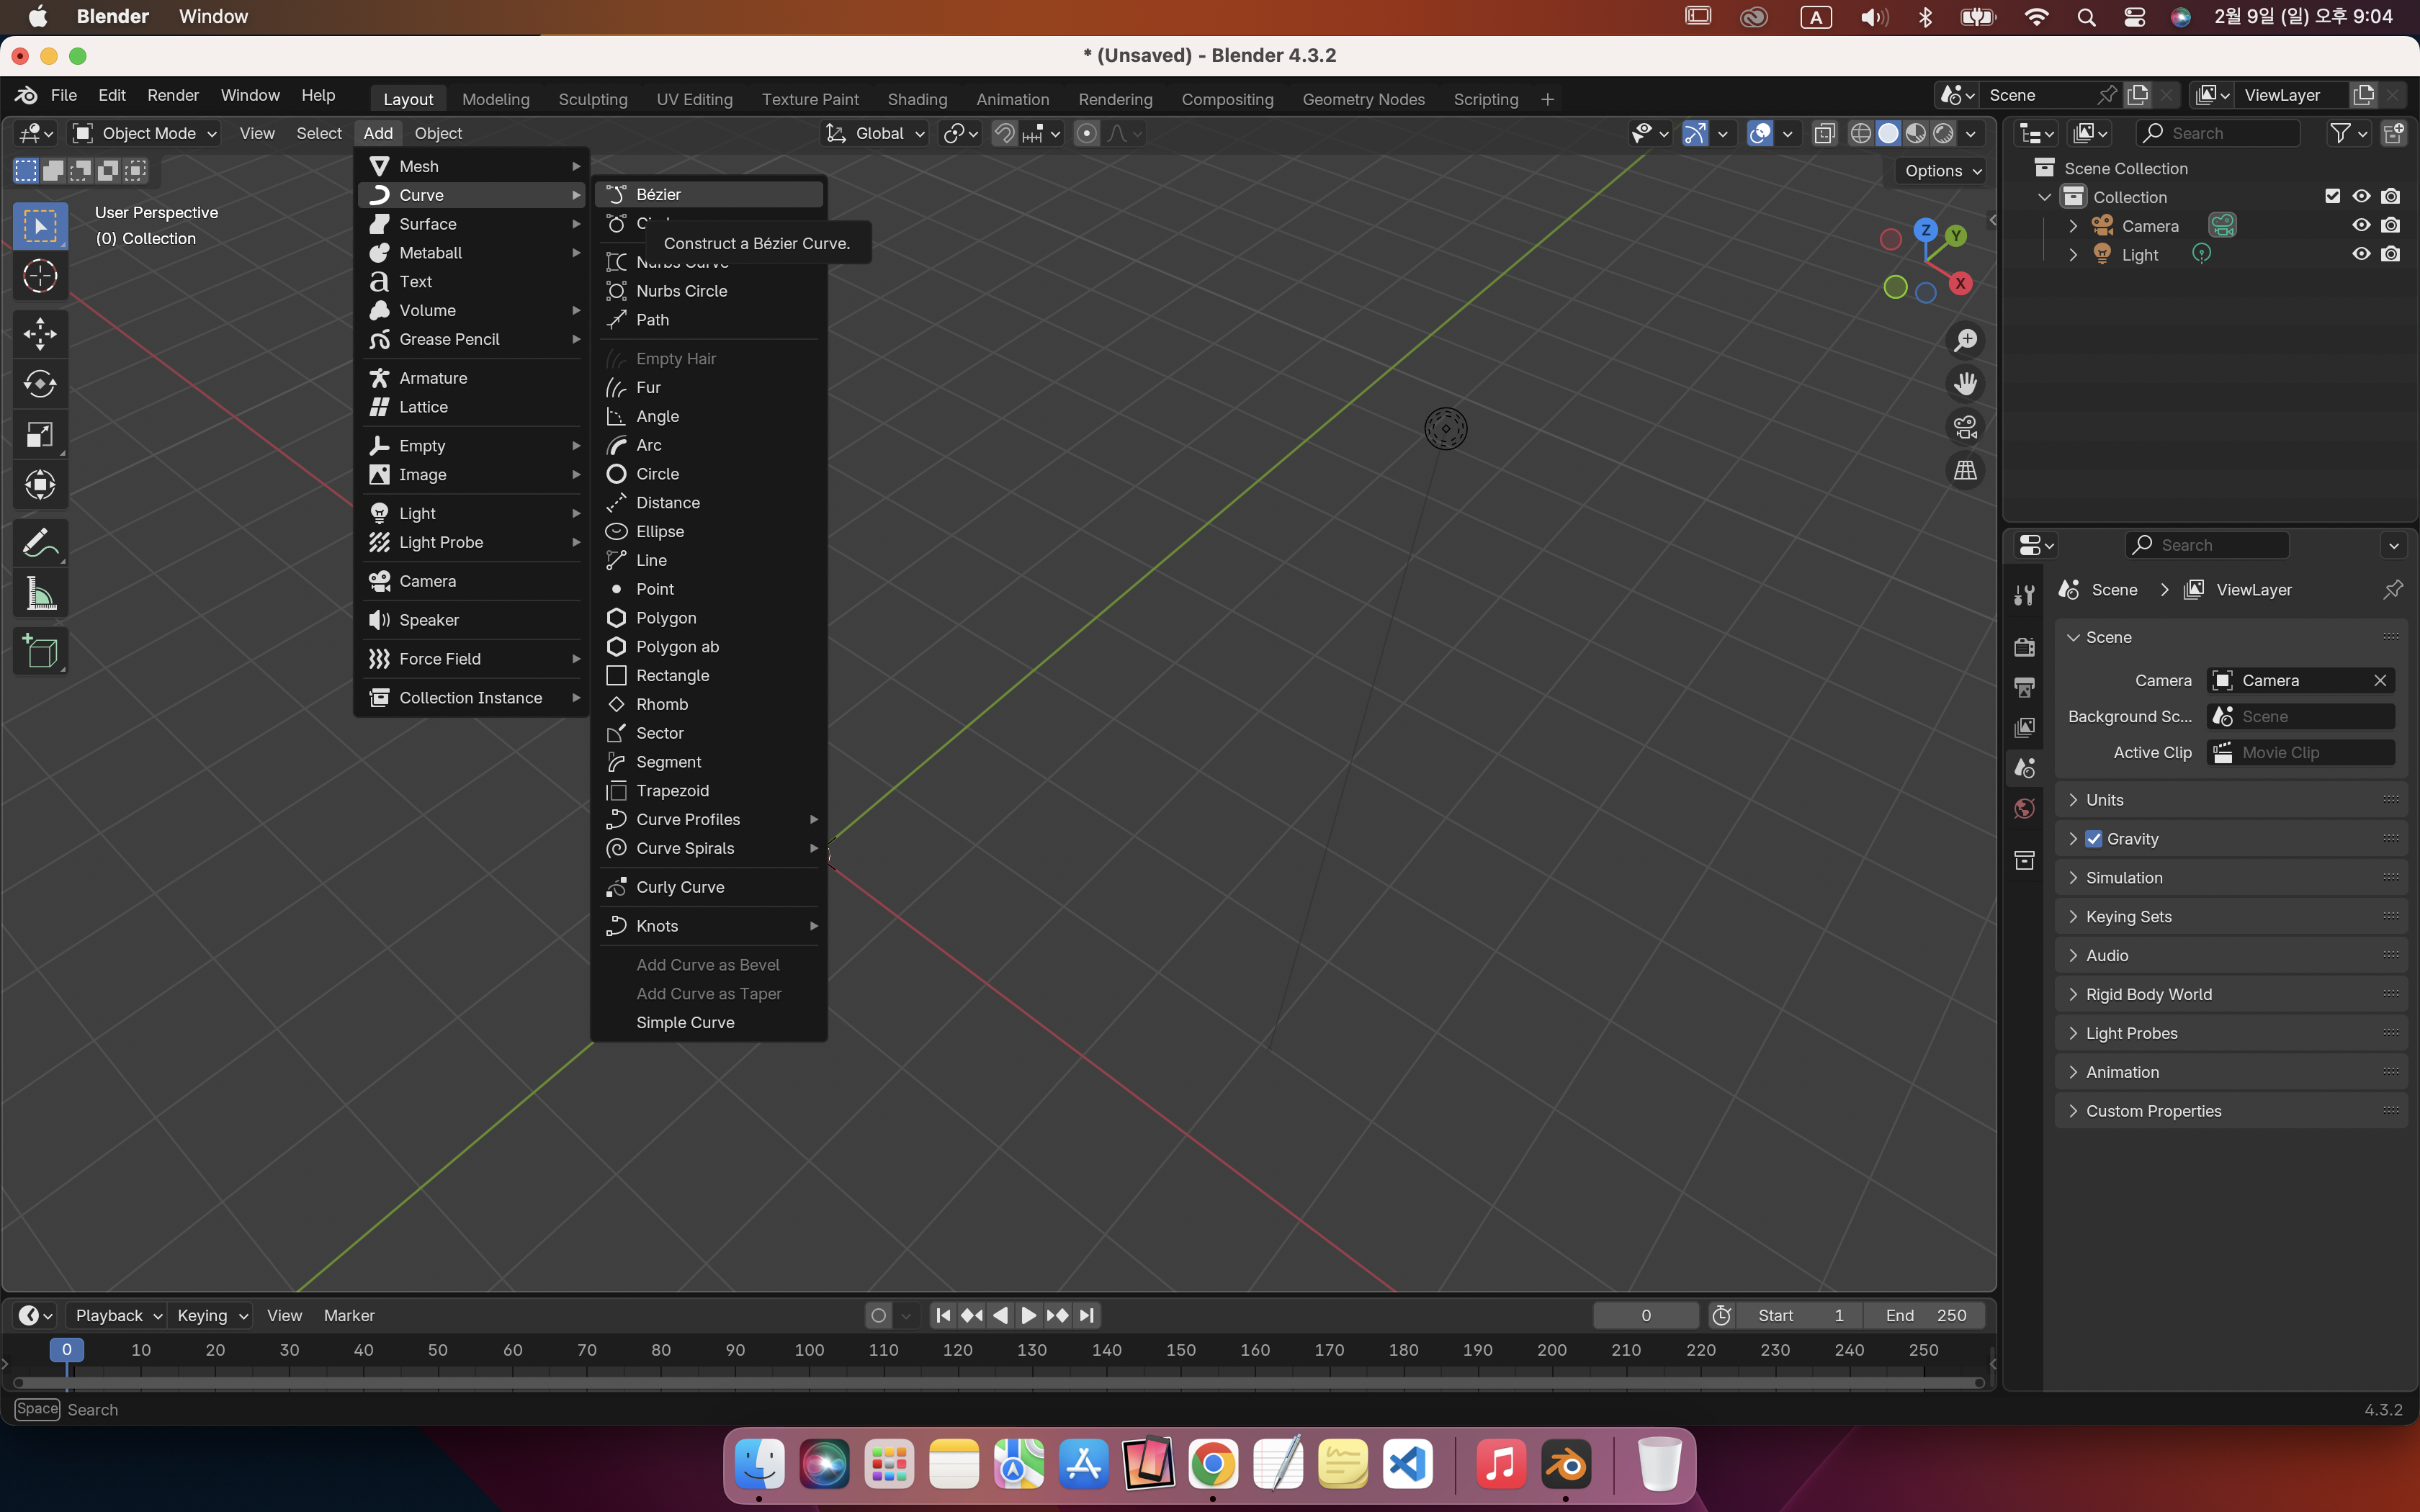Expand the Keying Sets panel
This screenshot has height=1512, width=2420.
pos(2230,917)
